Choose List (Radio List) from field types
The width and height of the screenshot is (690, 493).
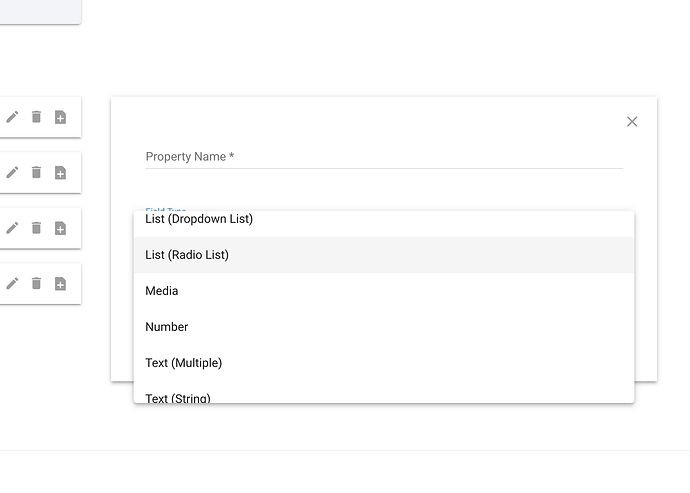click(384, 255)
